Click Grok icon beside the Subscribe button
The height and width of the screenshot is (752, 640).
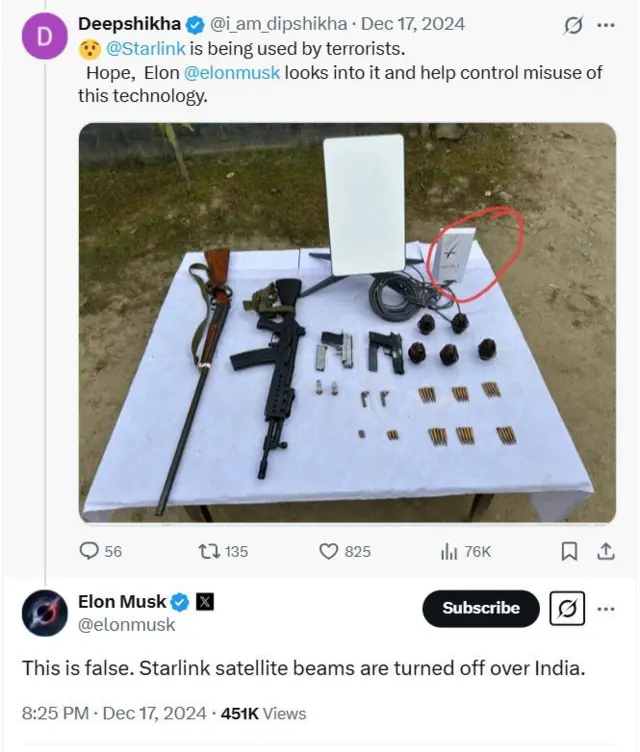(566, 608)
